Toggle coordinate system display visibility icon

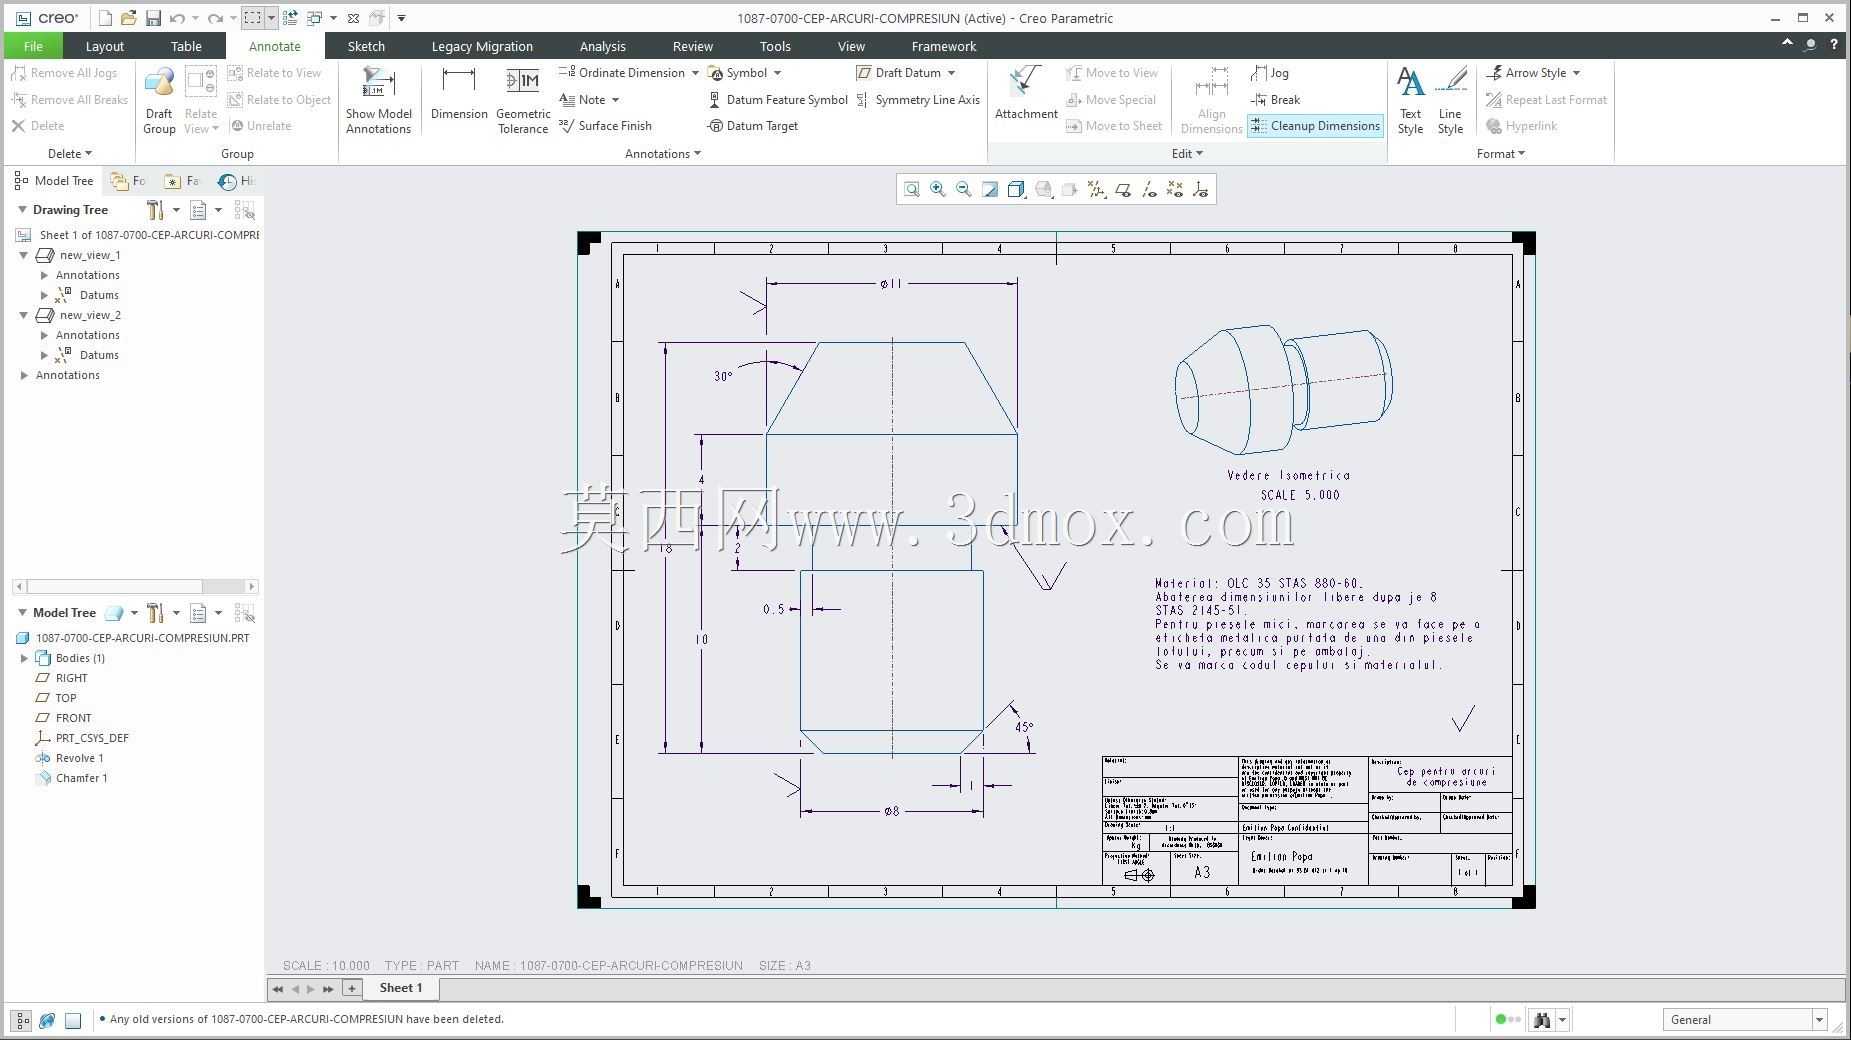1201,189
